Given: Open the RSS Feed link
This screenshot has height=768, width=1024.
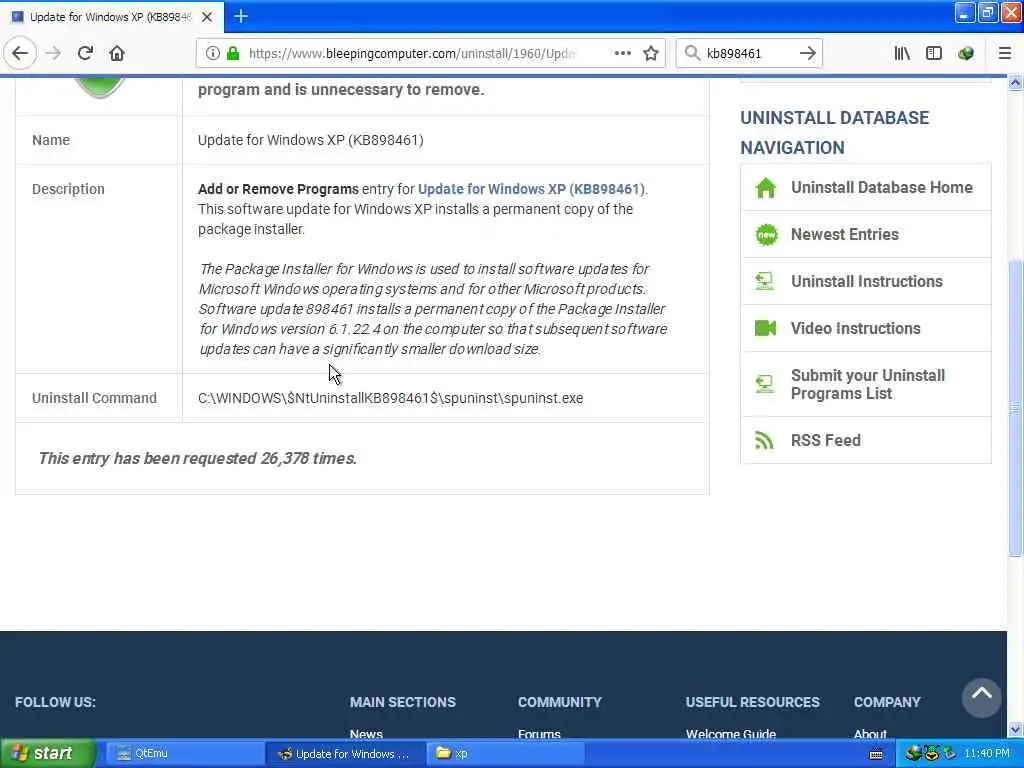Looking at the screenshot, I should pos(825,440).
